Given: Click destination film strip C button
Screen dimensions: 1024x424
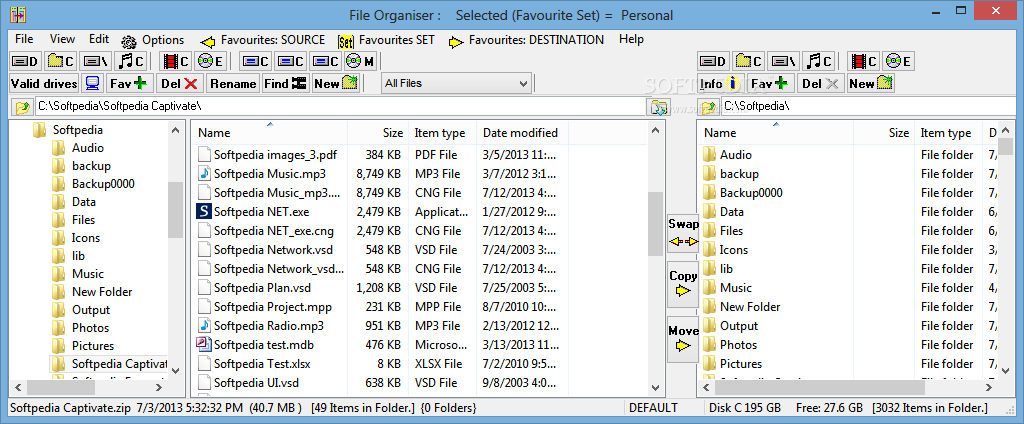Looking at the screenshot, I should click(x=864, y=61).
